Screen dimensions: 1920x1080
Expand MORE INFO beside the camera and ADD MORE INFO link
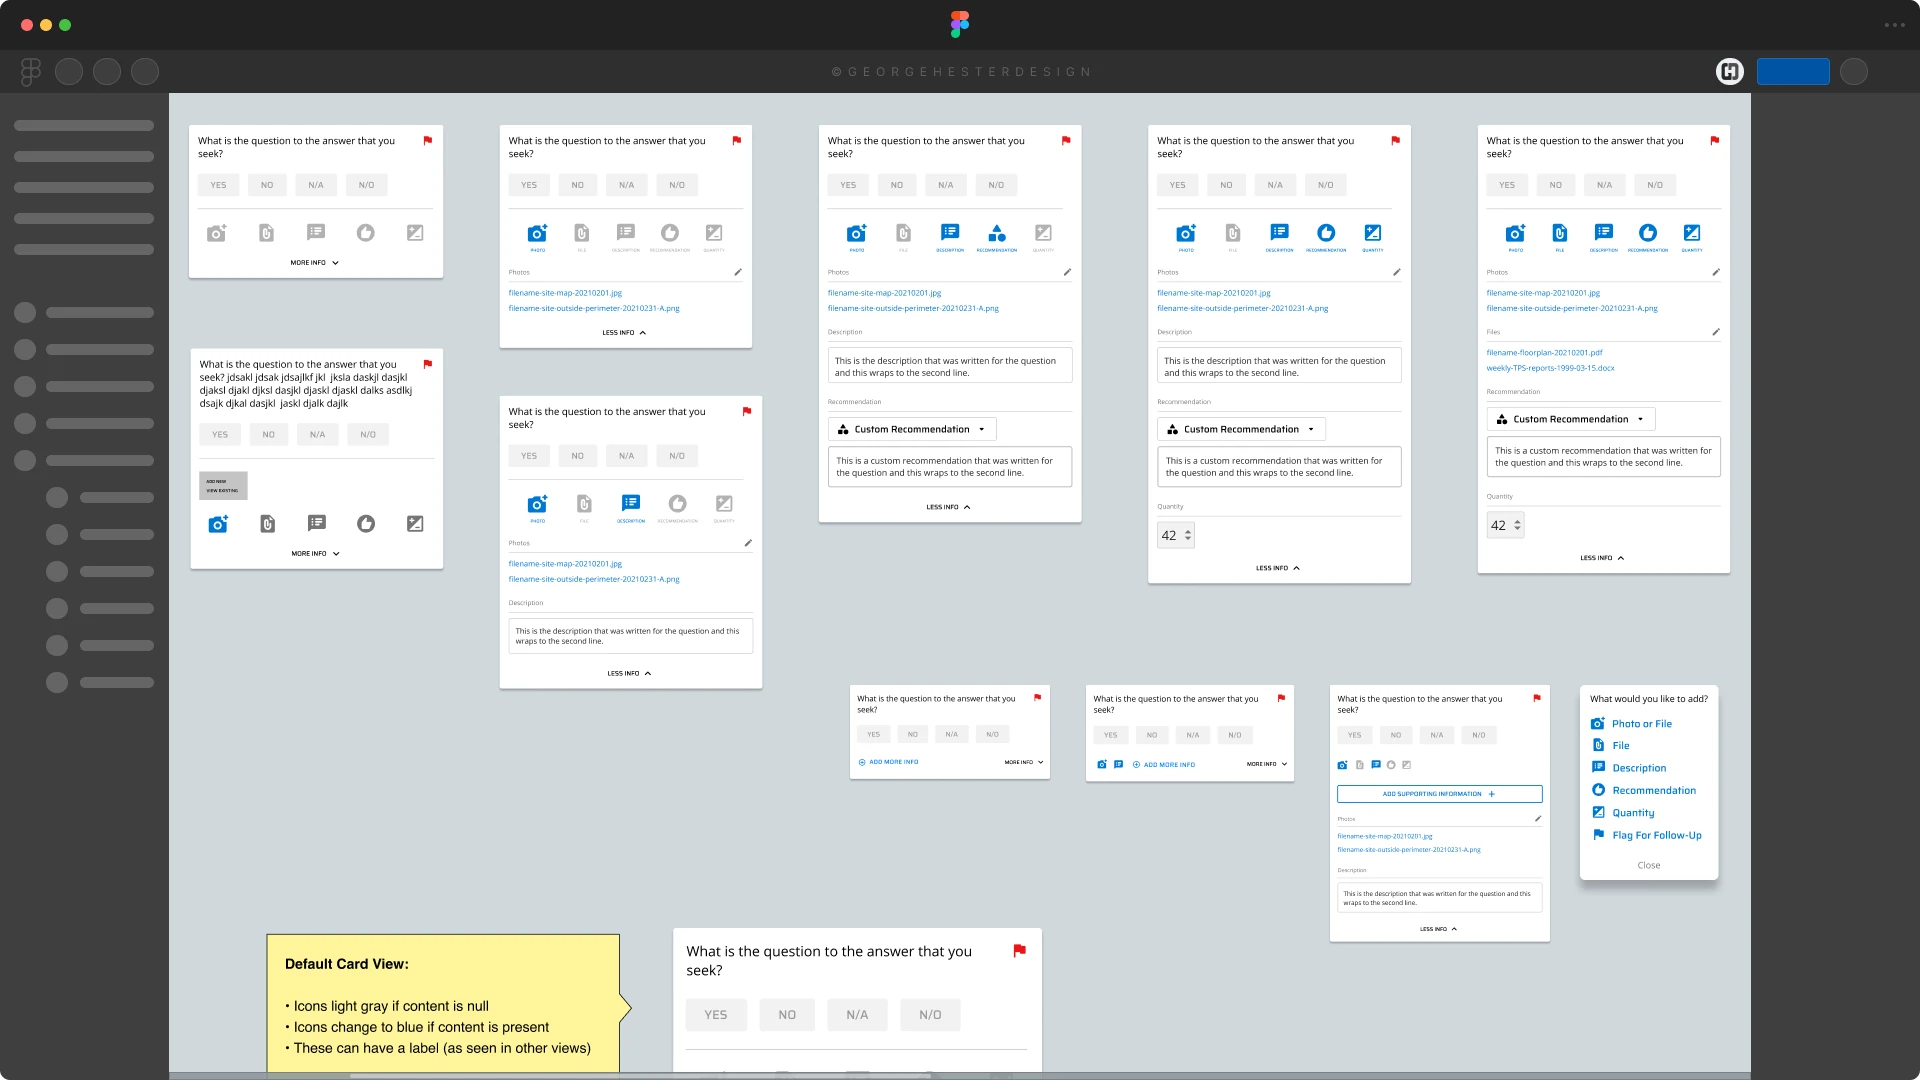tap(1267, 764)
